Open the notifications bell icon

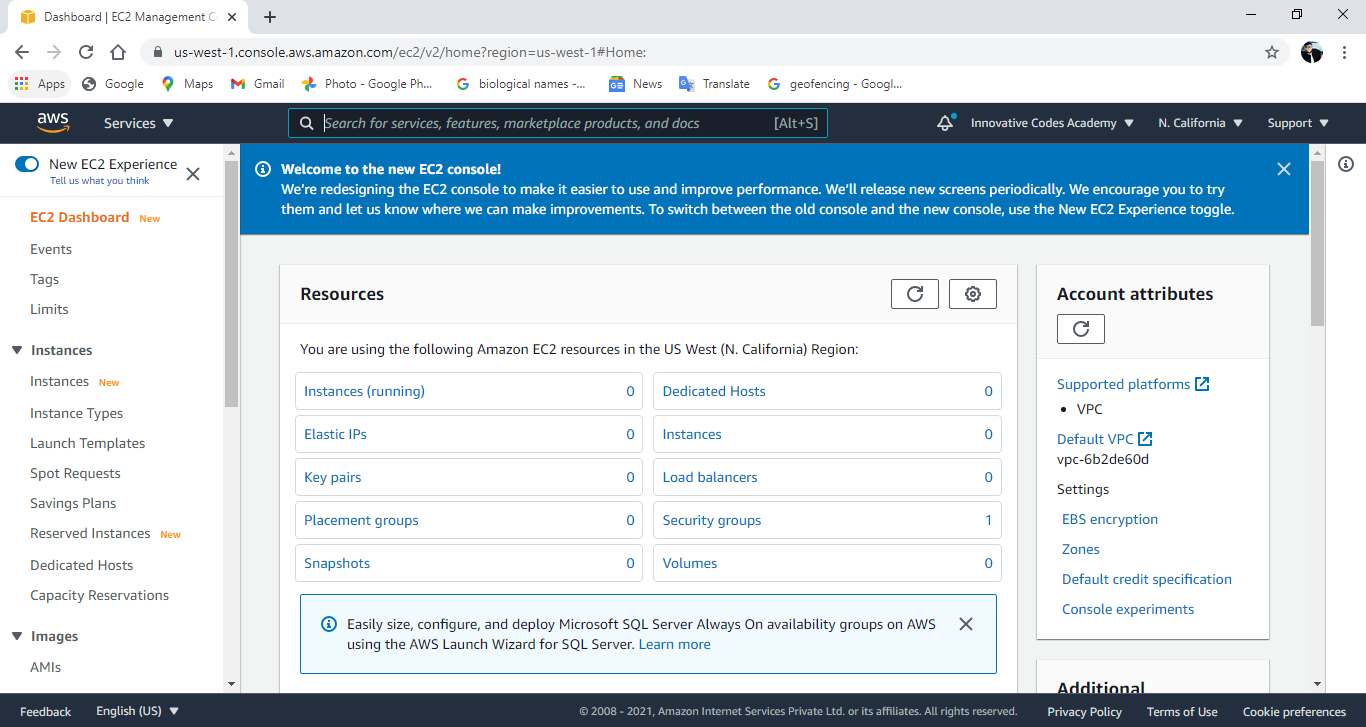(x=944, y=122)
